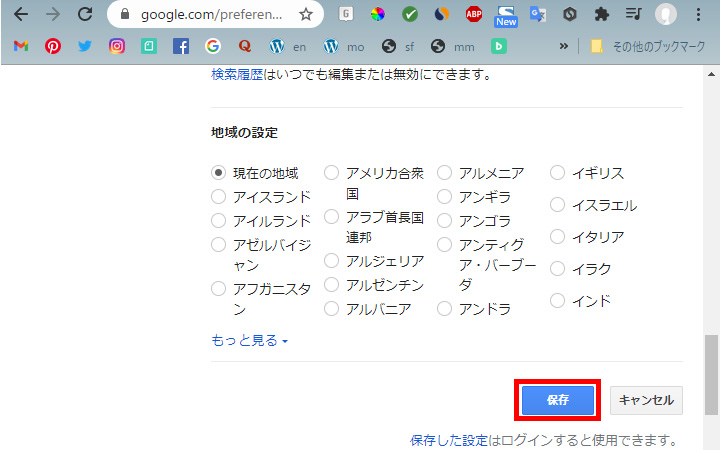The image size is (720, 450).
Task: Open the 'sf' globe bookmark
Action: click(398, 46)
